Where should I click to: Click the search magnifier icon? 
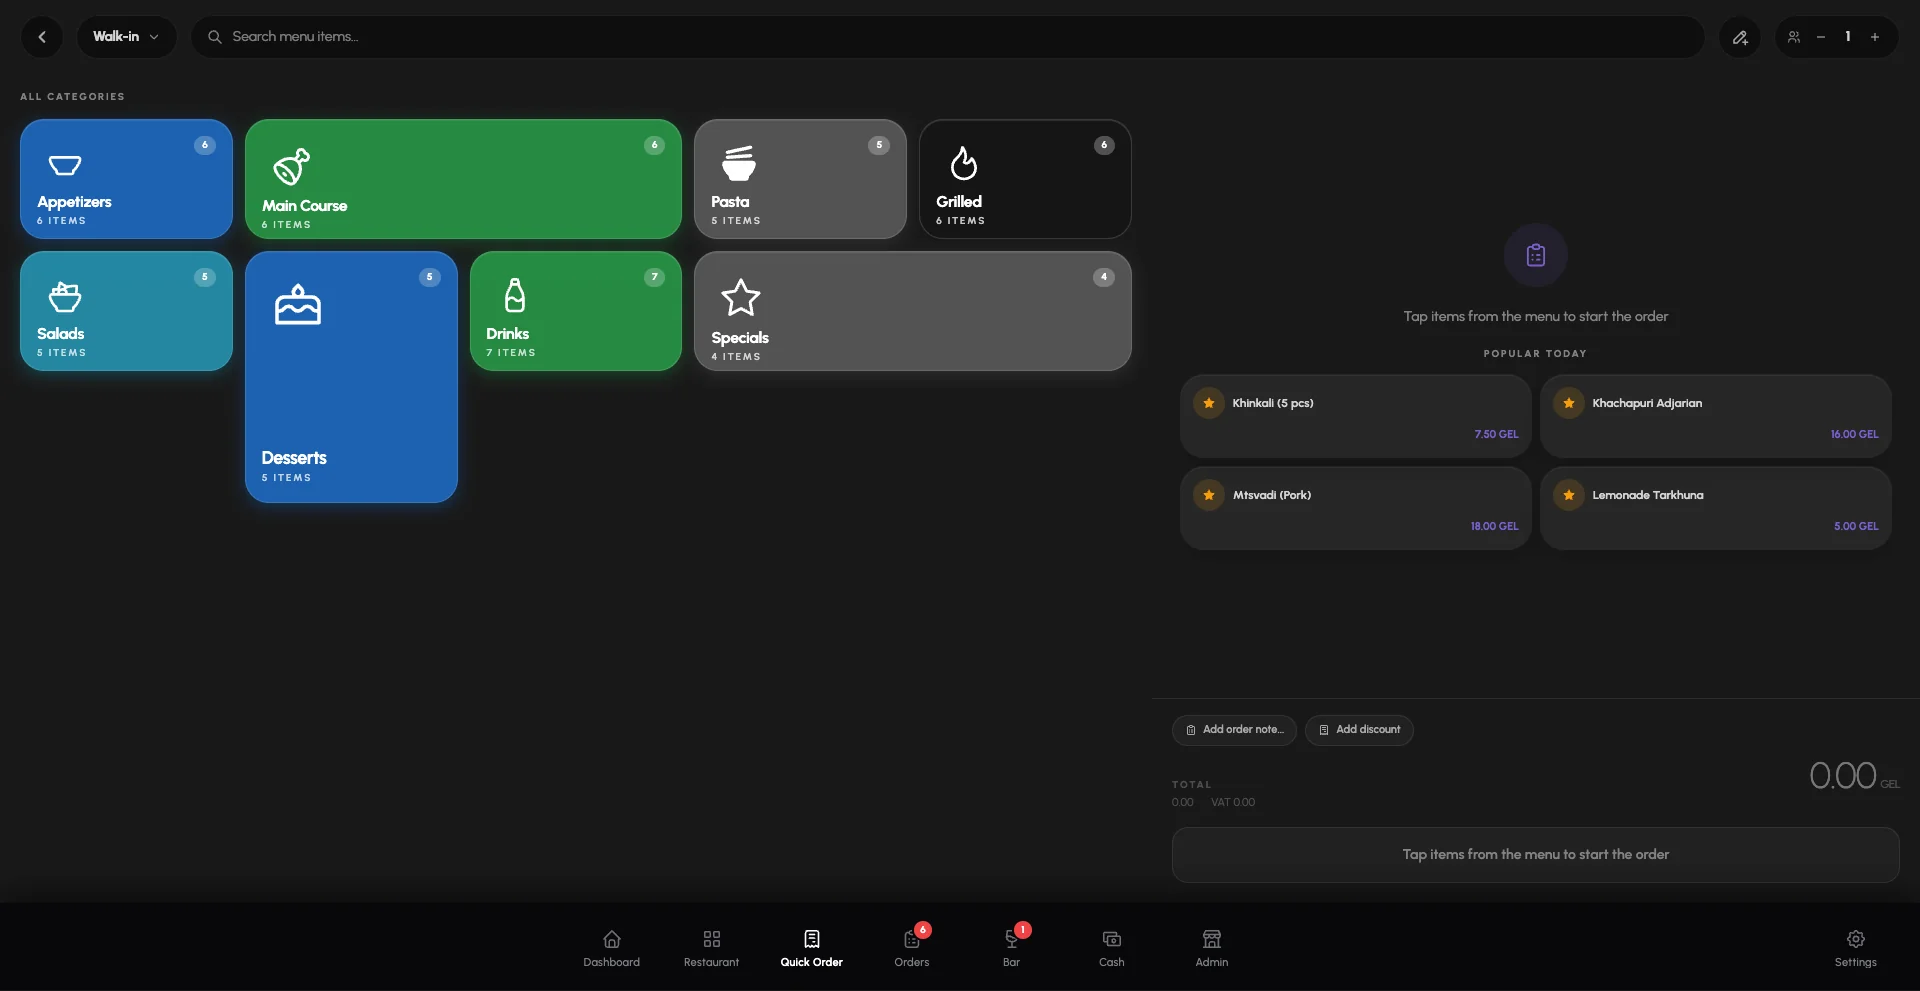click(214, 37)
